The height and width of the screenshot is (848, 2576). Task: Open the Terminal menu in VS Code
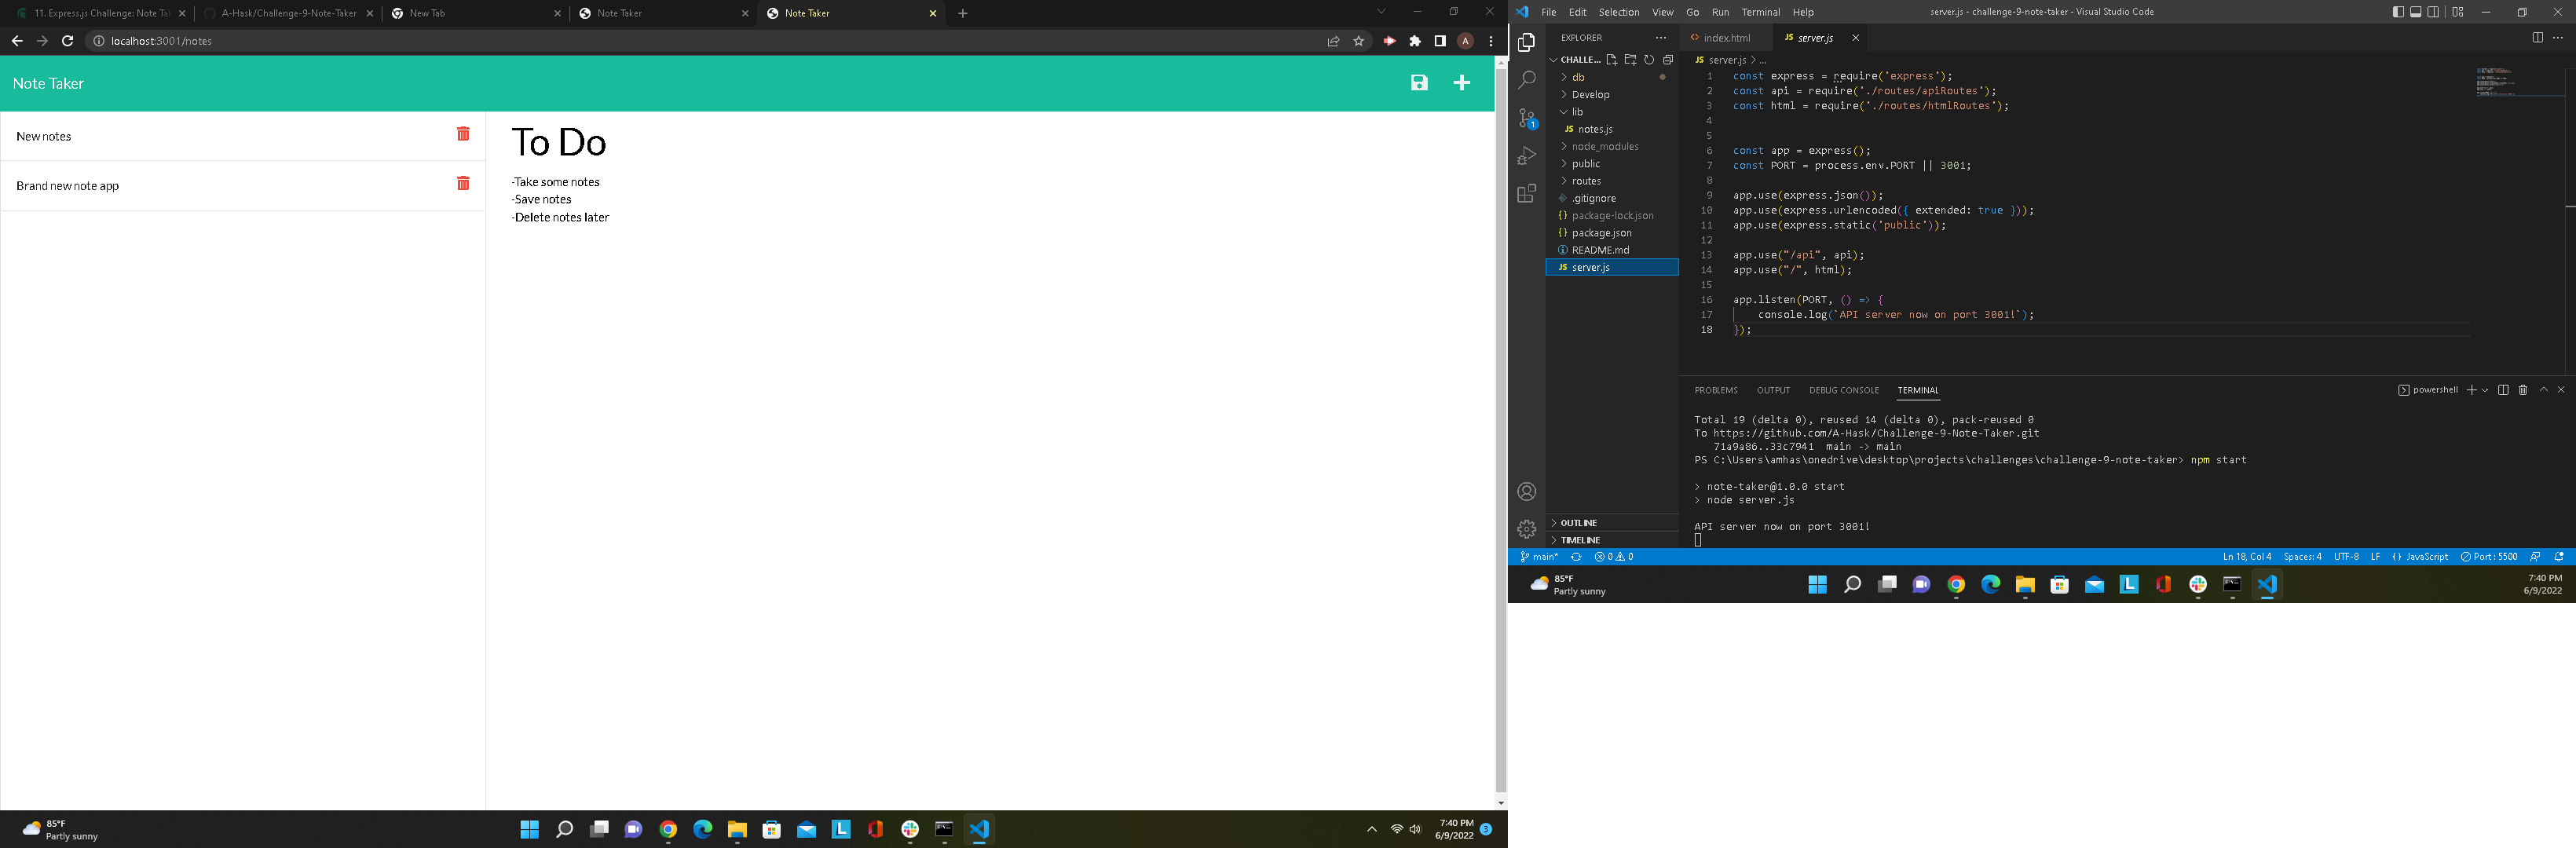(x=1761, y=12)
